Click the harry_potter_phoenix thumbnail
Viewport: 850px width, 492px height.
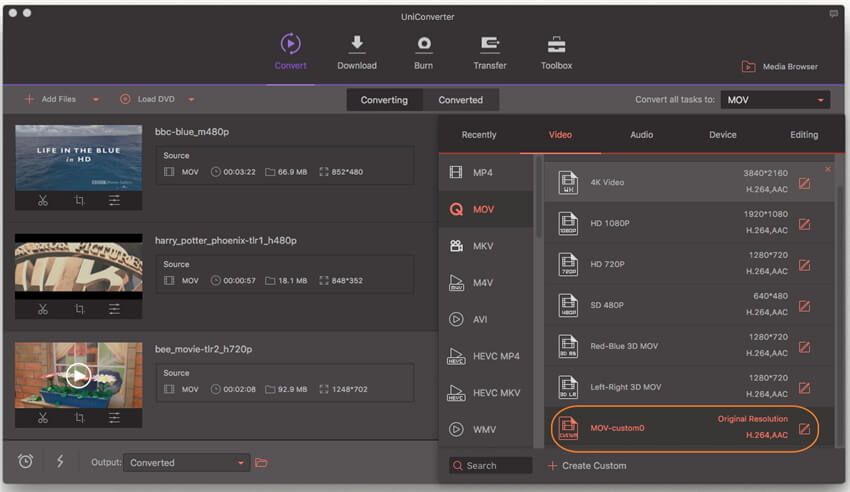pos(79,267)
